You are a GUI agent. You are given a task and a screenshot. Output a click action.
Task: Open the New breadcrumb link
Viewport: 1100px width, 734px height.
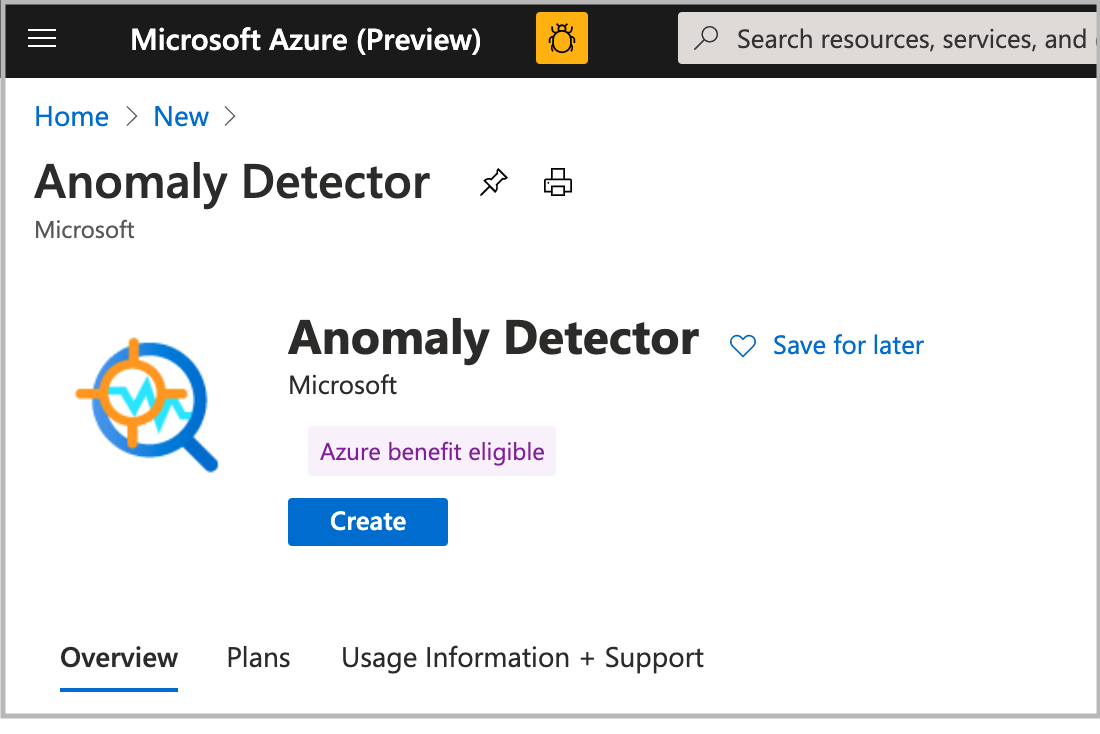pyautogui.click(x=180, y=116)
